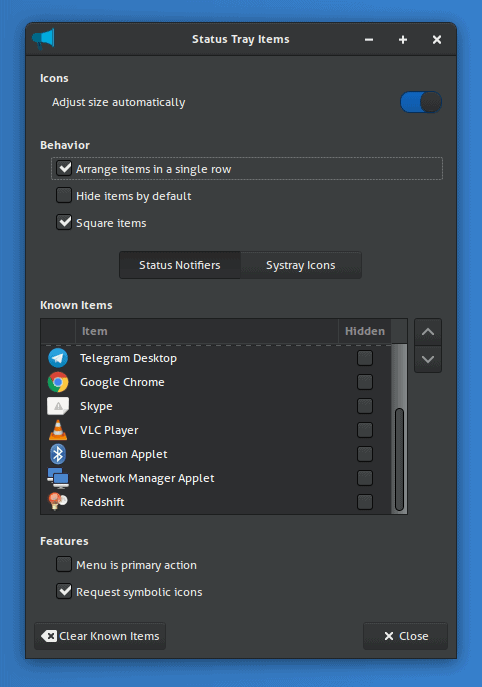Viewport: 482px width, 687px height.
Task: Select the Redshift lightbulb icon
Action: 58,502
